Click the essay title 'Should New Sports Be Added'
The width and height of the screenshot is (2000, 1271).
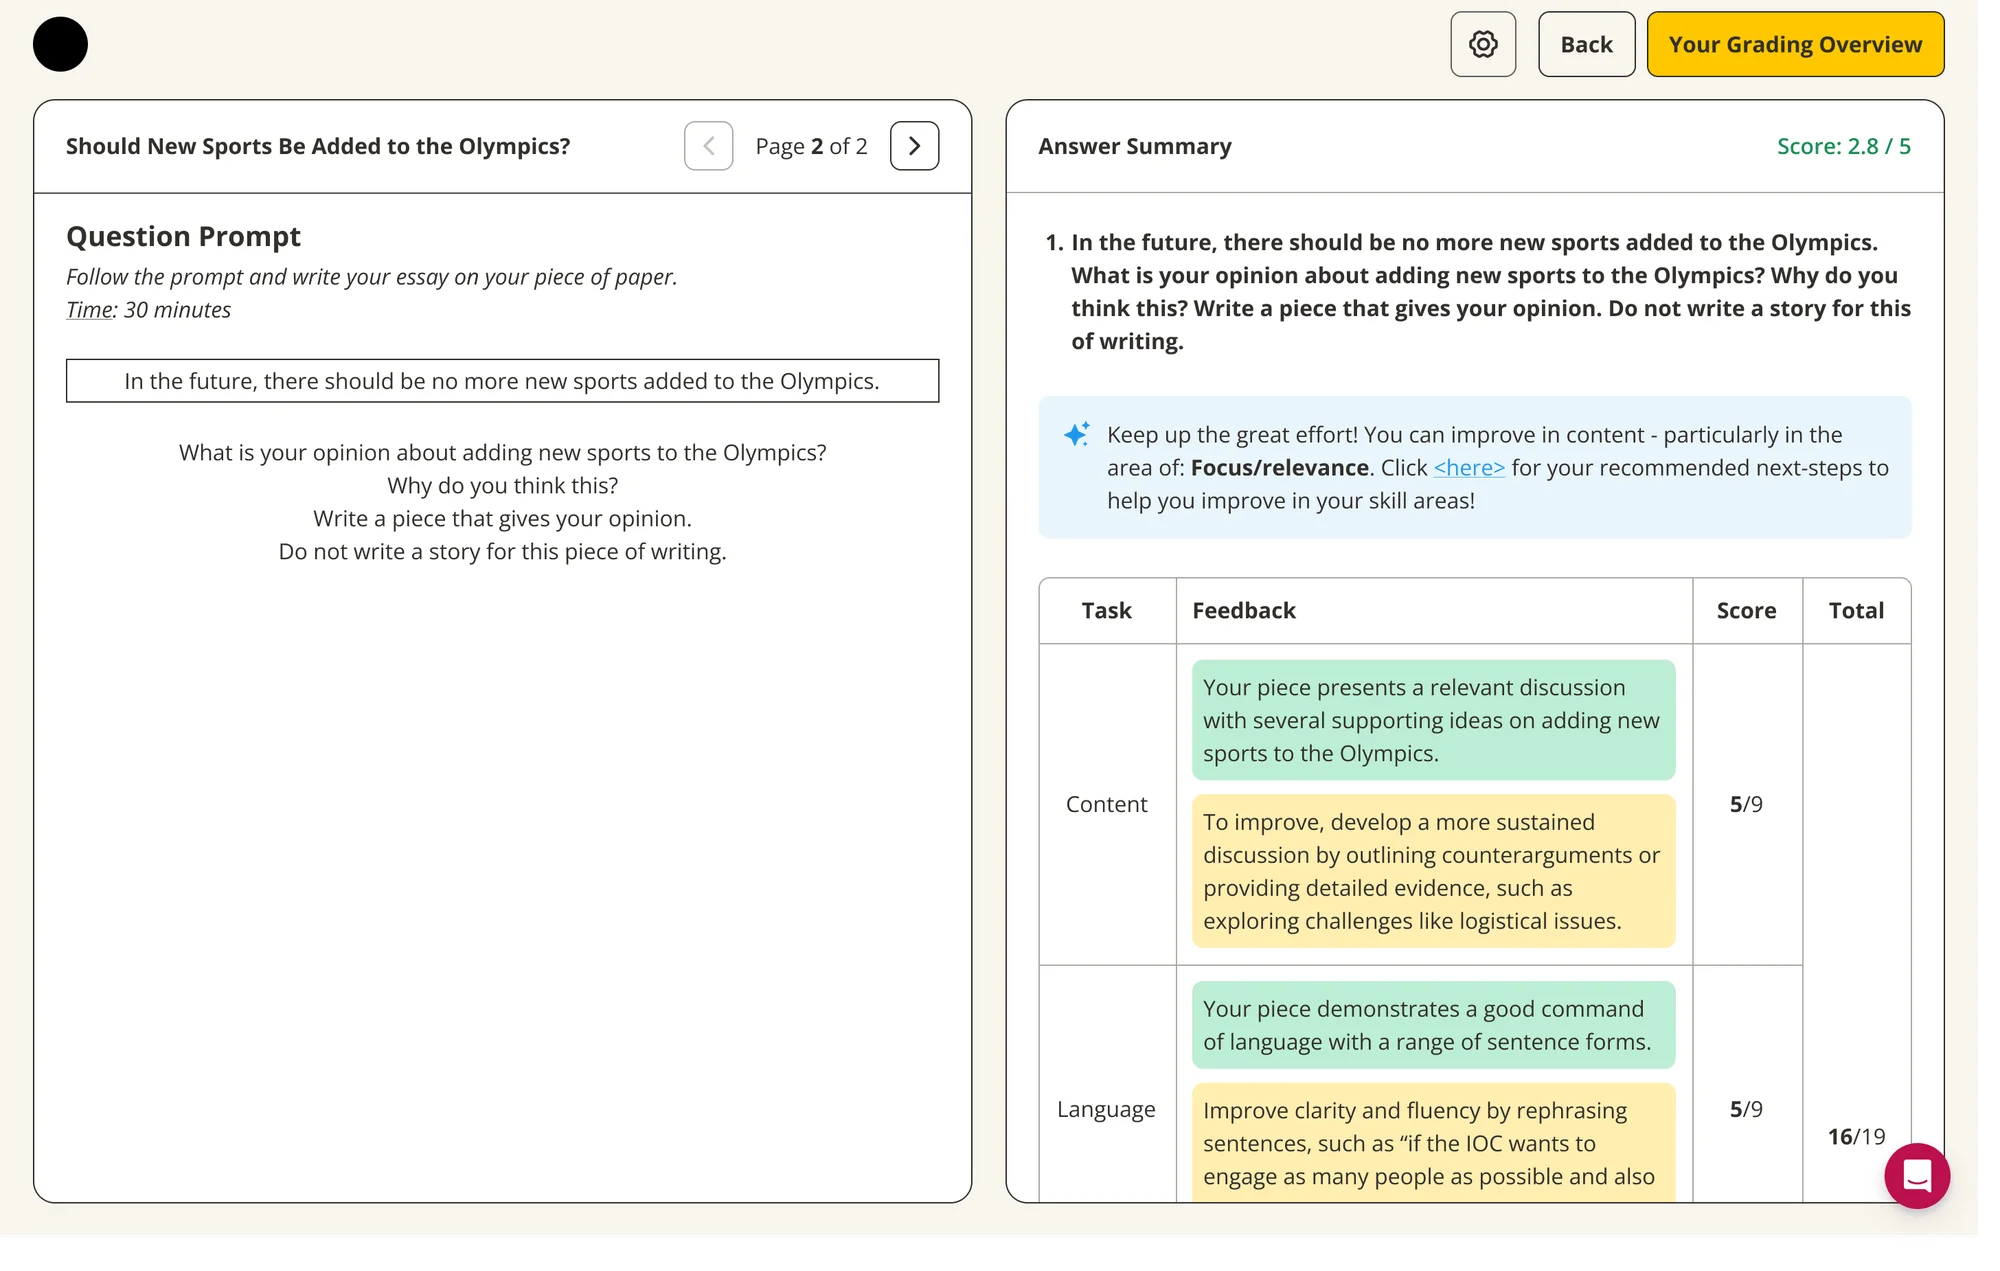coord(318,146)
